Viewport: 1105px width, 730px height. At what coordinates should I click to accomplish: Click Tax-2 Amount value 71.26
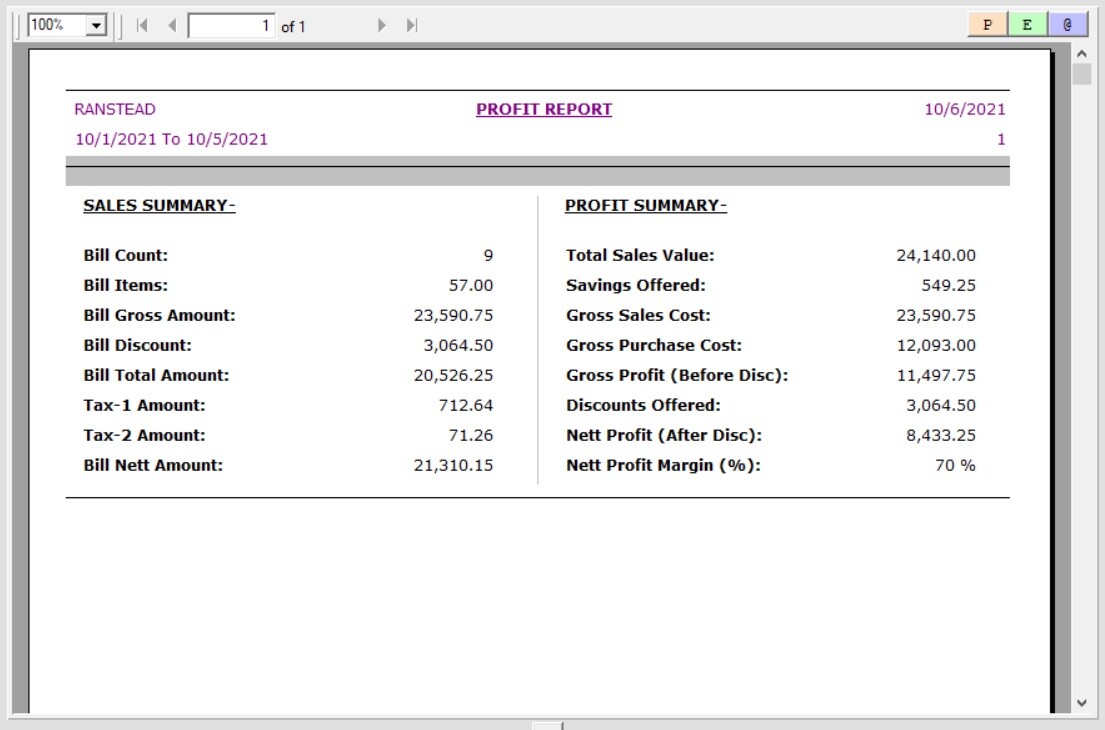tap(471, 435)
